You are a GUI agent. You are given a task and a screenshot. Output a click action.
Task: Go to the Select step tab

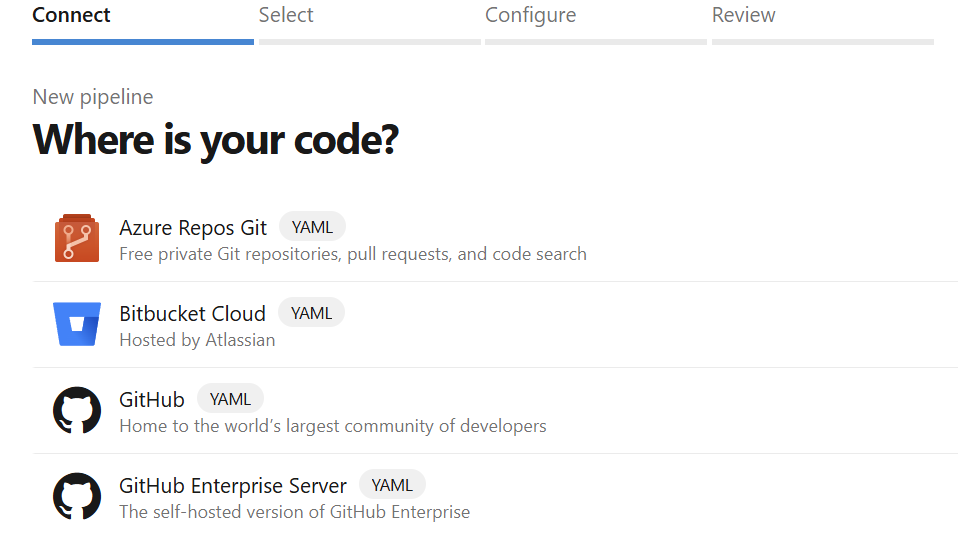coord(286,15)
